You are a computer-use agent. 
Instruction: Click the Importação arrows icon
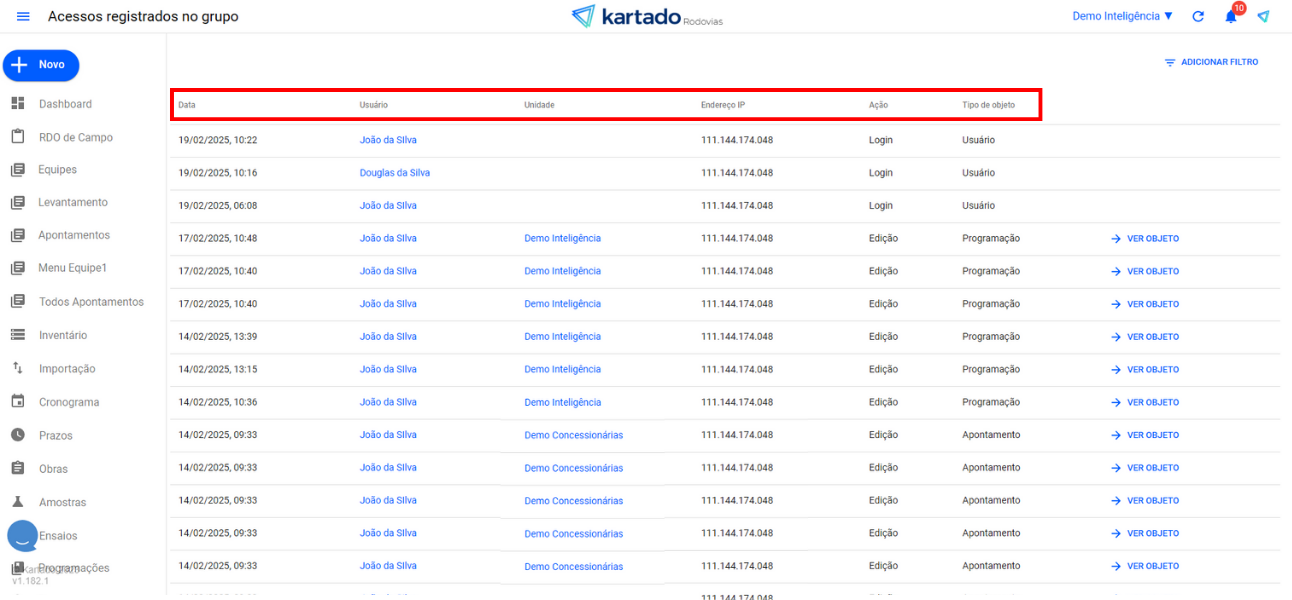click(x=17, y=368)
